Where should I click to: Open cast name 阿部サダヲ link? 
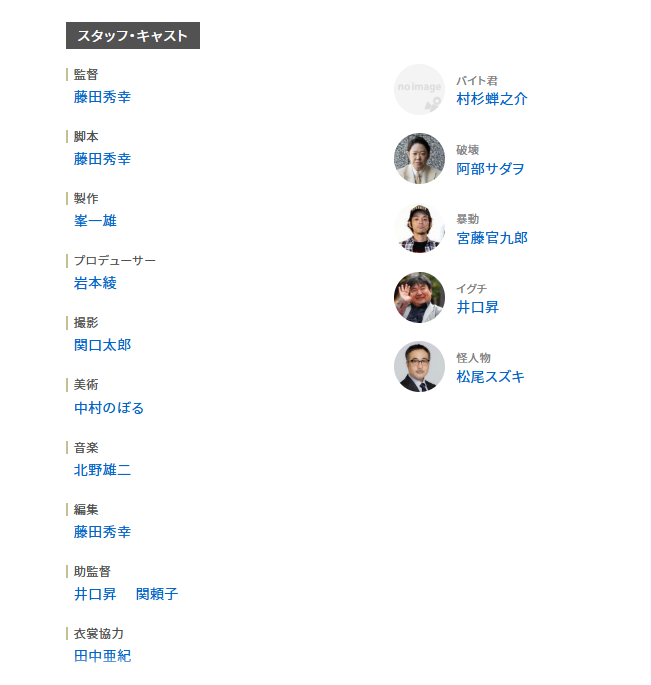490,169
